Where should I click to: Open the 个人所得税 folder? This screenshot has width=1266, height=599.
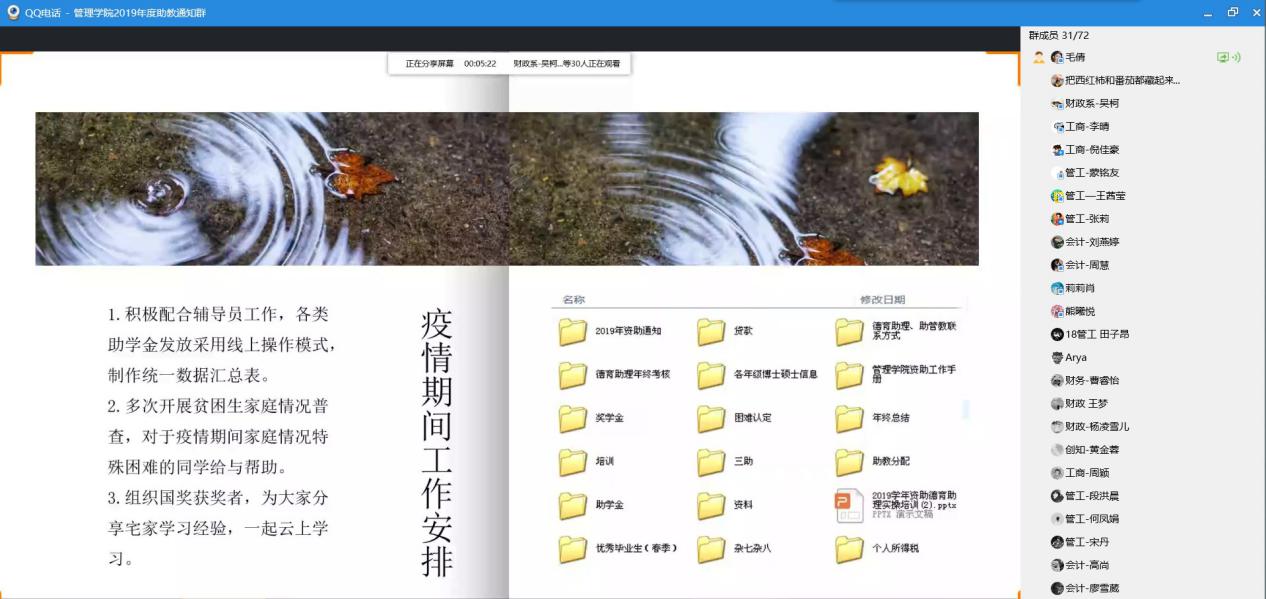849,549
